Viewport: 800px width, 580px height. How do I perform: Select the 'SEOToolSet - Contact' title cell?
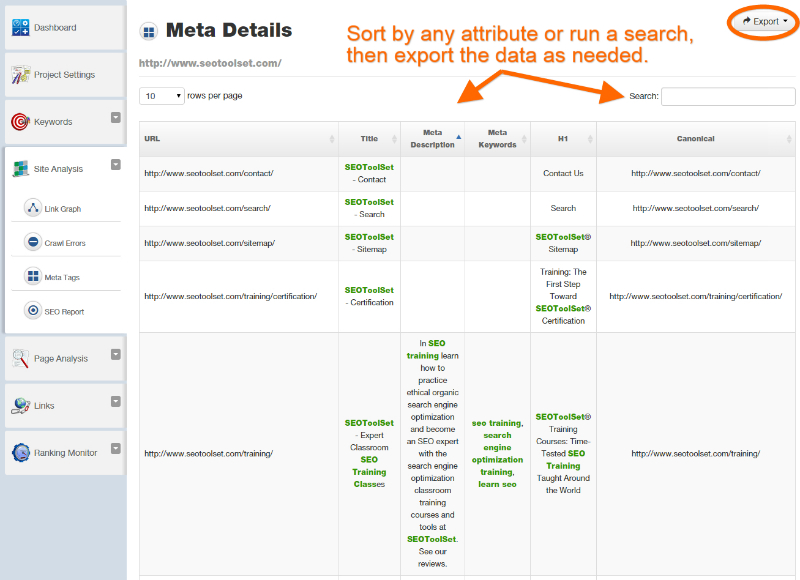pyautogui.click(x=369, y=173)
